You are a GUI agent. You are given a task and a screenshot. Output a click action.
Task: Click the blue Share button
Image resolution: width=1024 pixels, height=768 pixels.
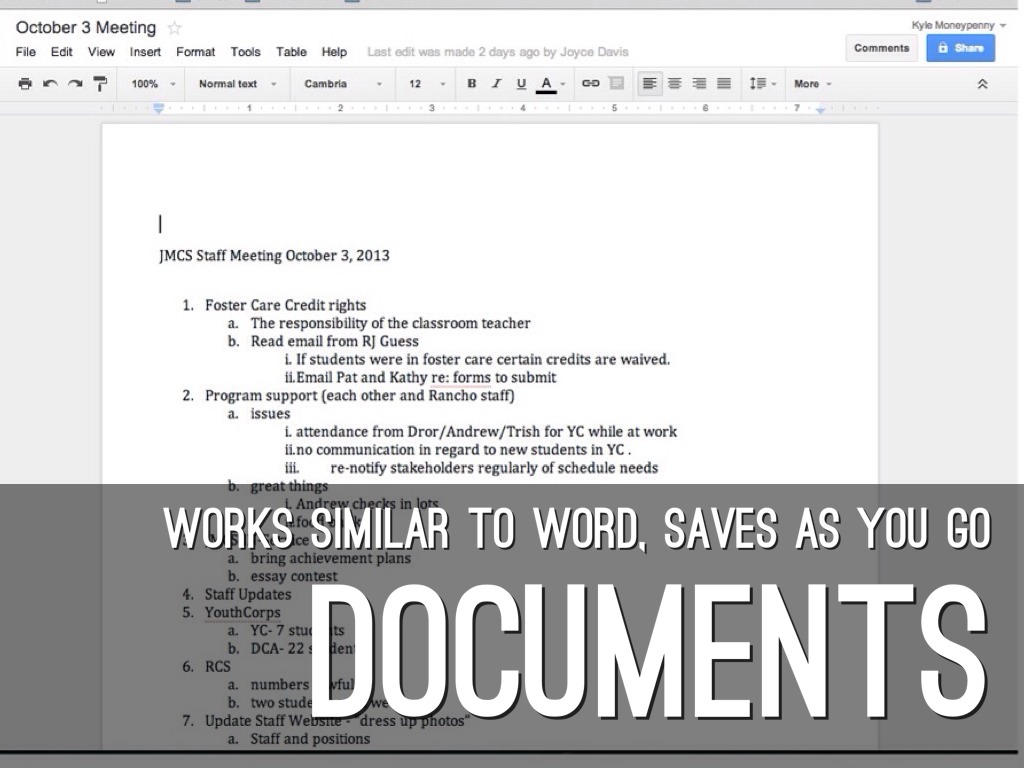point(960,48)
